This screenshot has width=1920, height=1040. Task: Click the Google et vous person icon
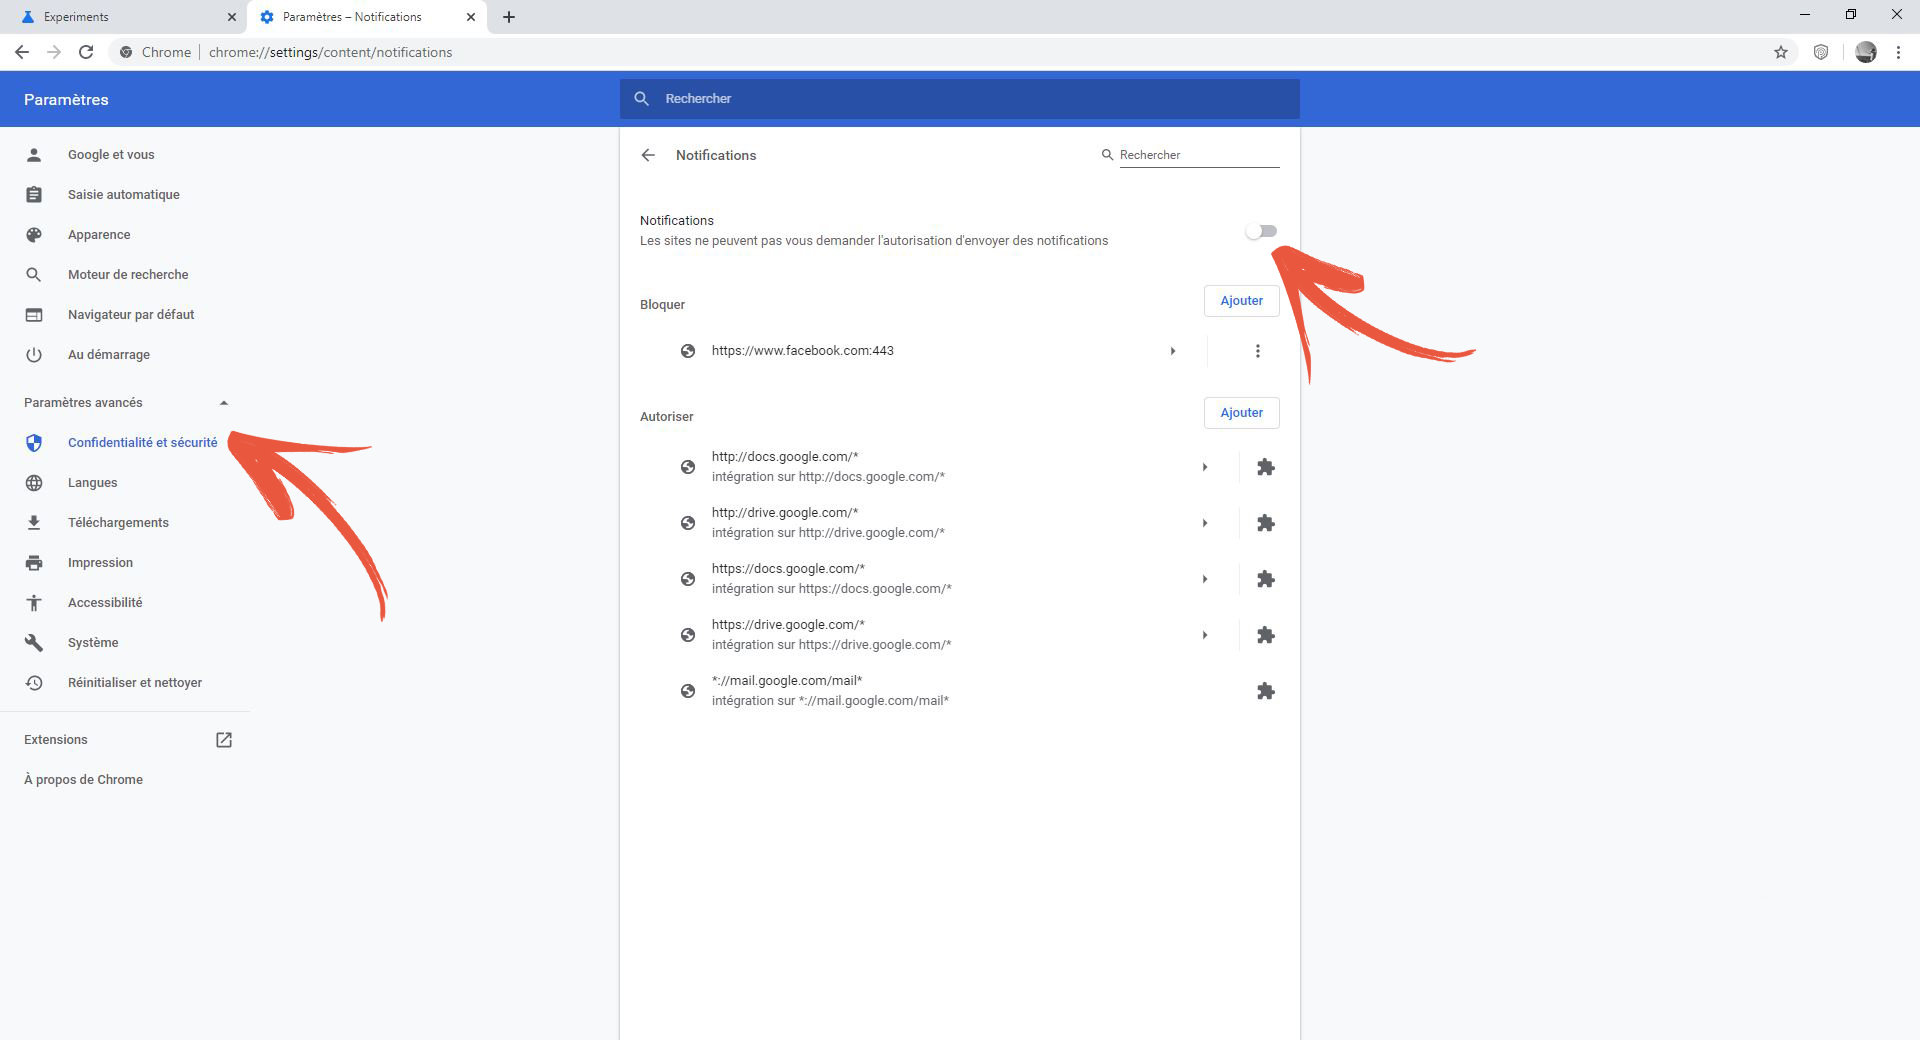34,155
